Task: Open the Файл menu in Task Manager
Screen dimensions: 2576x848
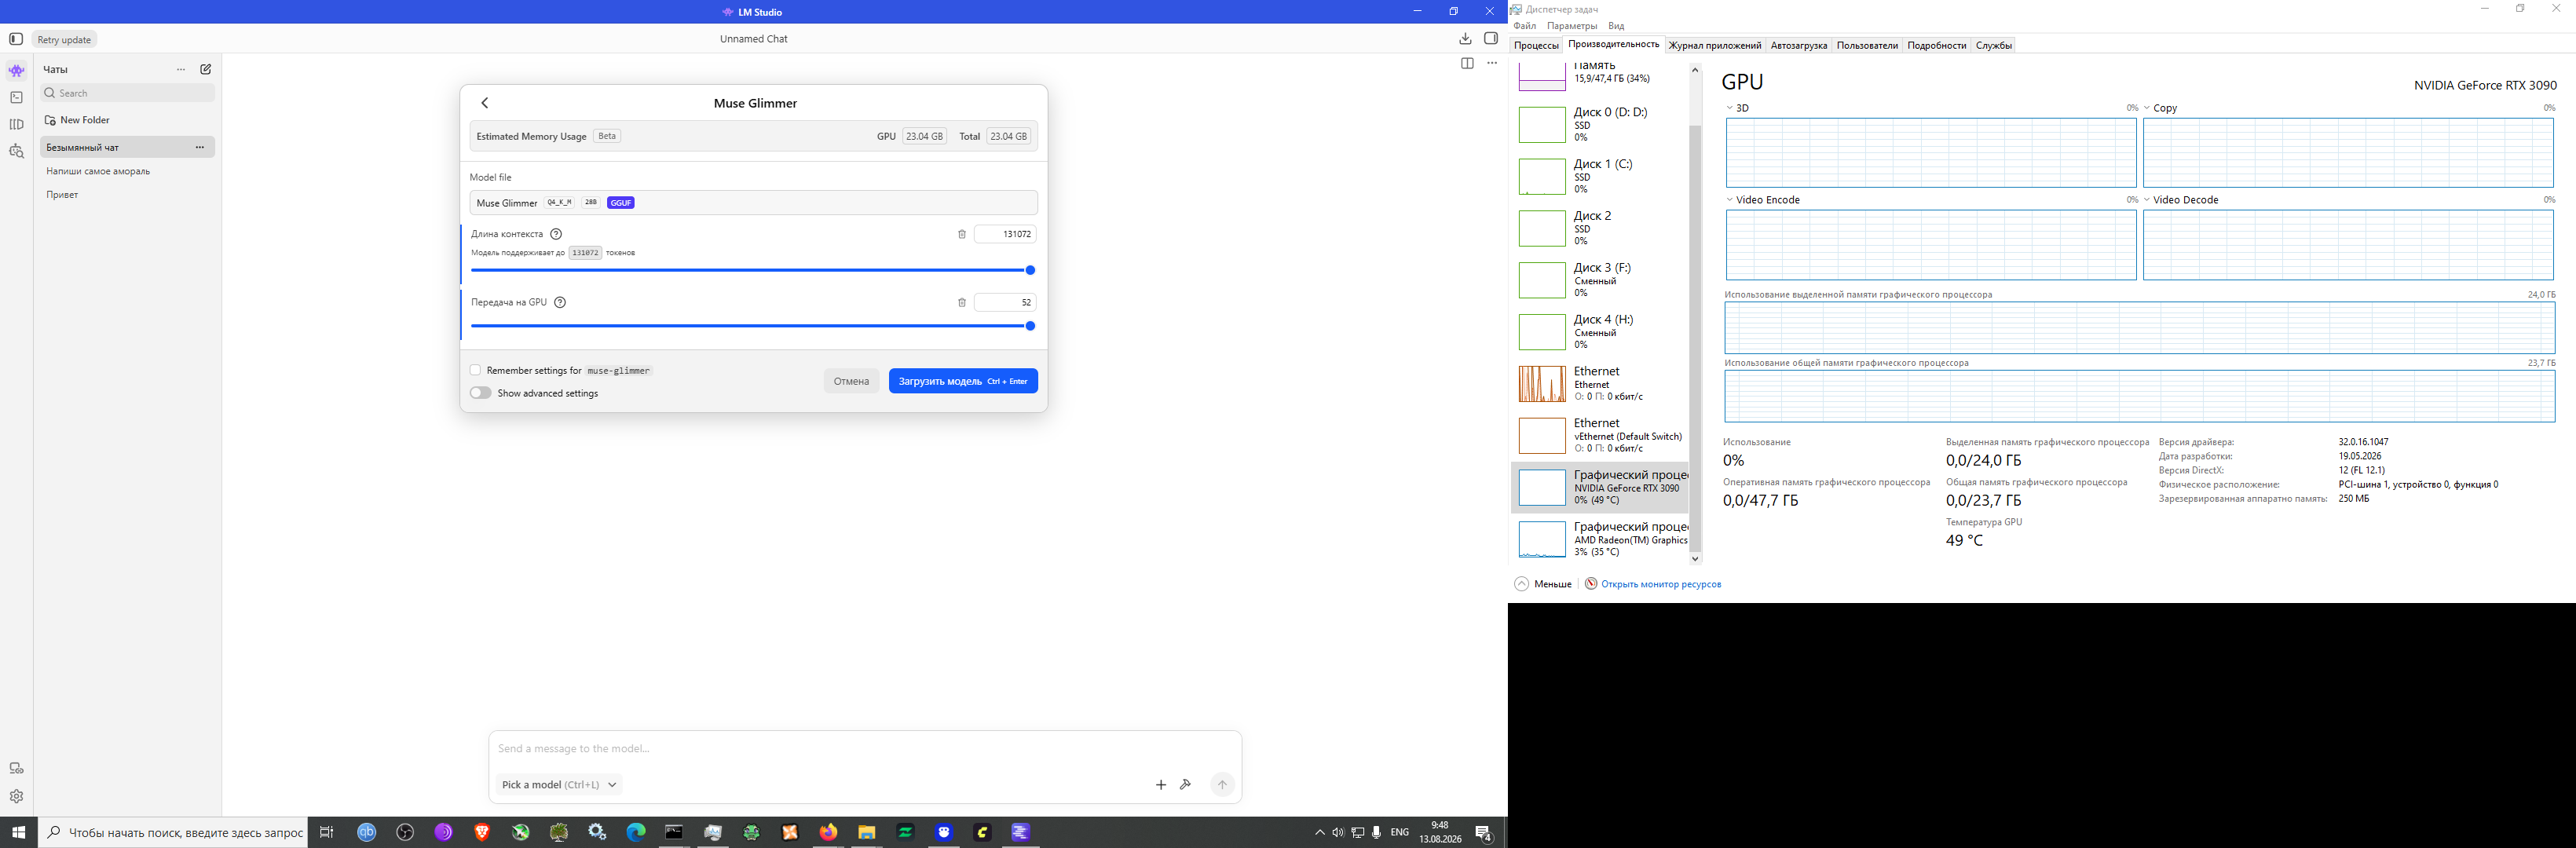Action: (x=1525, y=26)
